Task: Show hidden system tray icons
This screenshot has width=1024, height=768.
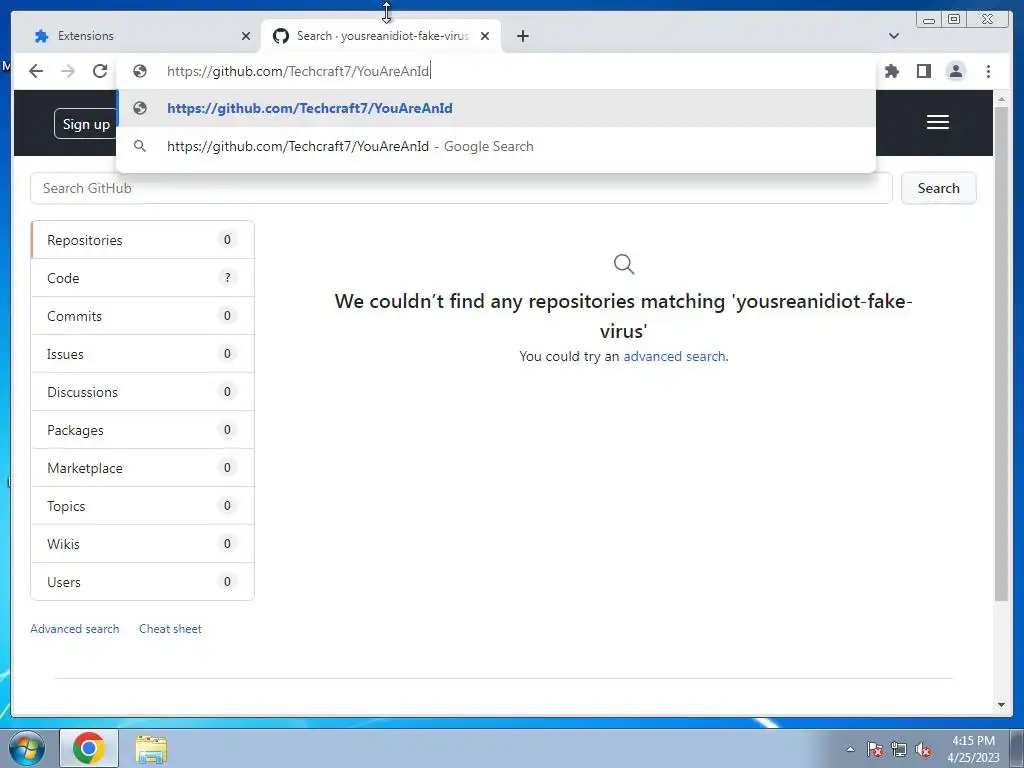Action: pos(850,749)
